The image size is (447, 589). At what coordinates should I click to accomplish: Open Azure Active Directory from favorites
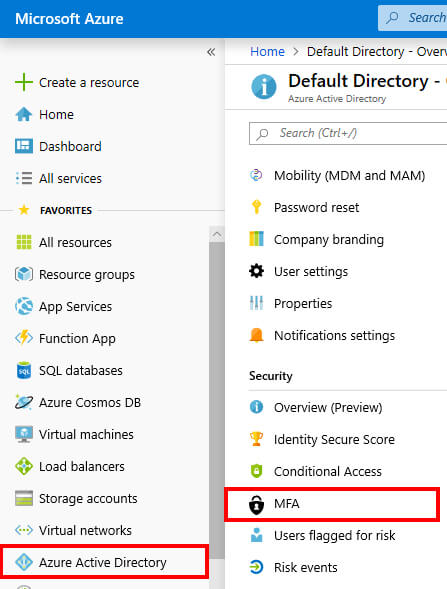pyautogui.click(x=104, y=562)
